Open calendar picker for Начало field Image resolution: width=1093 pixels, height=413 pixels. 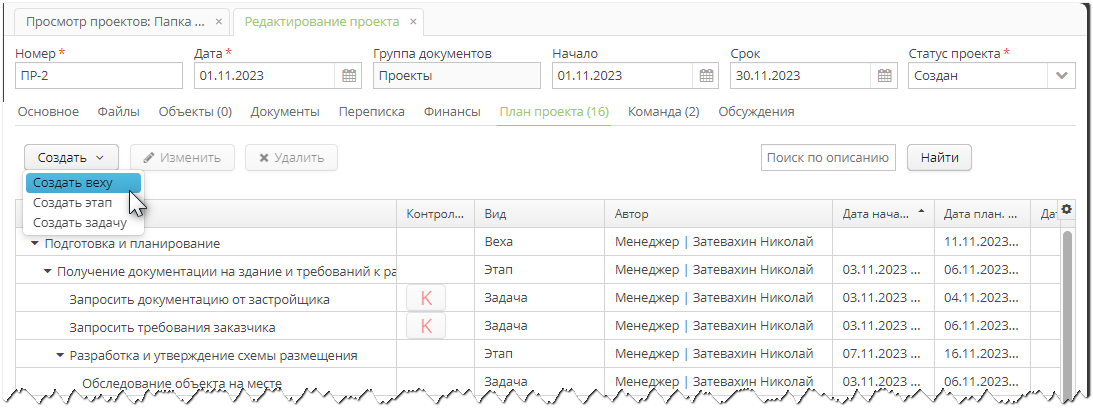(706, 76)
